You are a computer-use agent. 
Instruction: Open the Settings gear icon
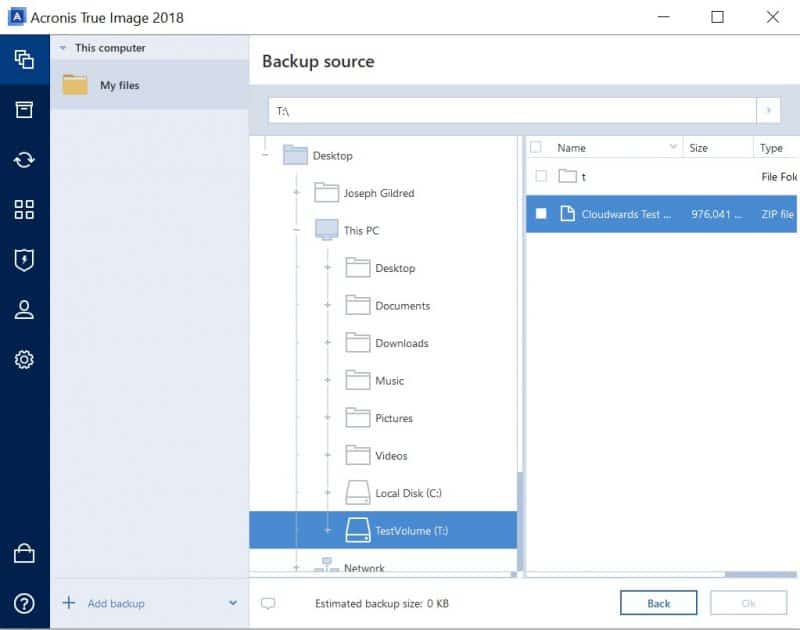point(24,360)
